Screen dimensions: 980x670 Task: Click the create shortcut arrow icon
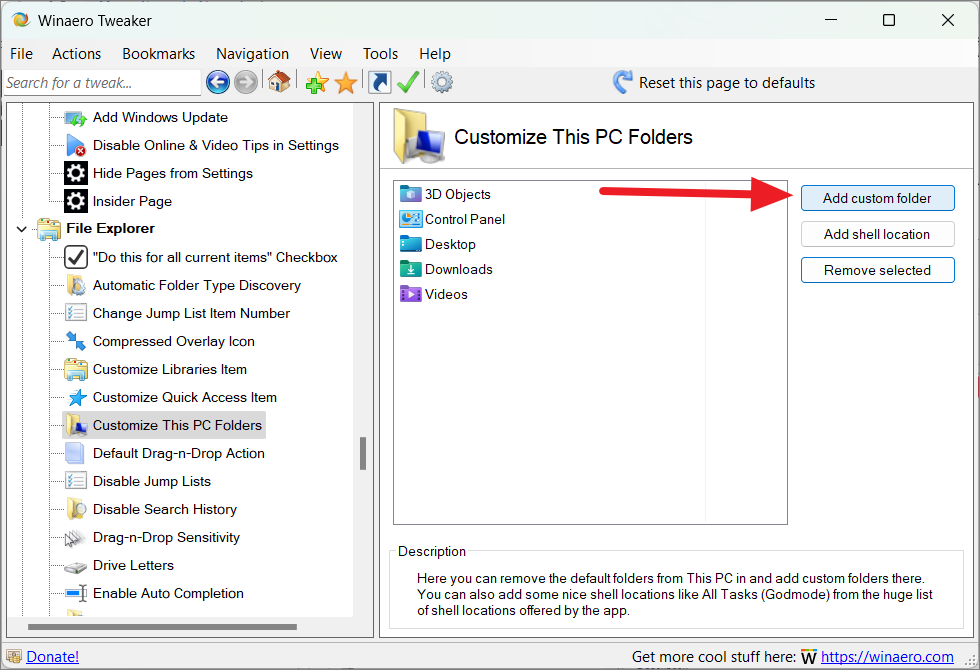pyautogui.click(x=379, y=82)
